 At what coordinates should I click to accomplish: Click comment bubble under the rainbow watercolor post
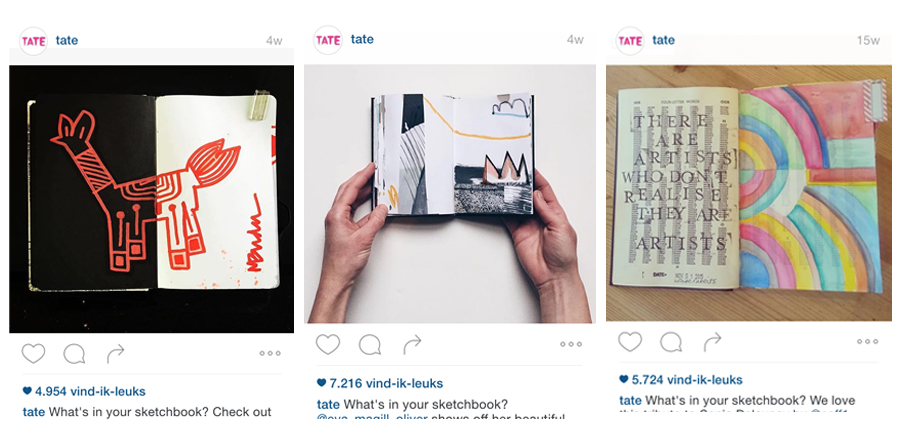[x=670, y=342]
